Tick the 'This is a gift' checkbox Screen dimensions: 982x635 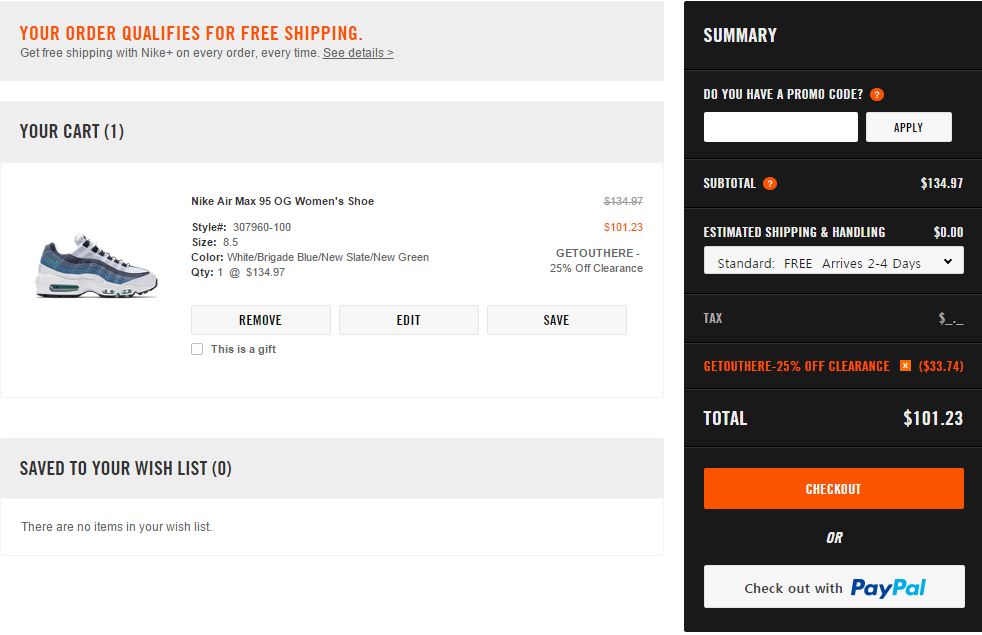[x=197, y=349]
